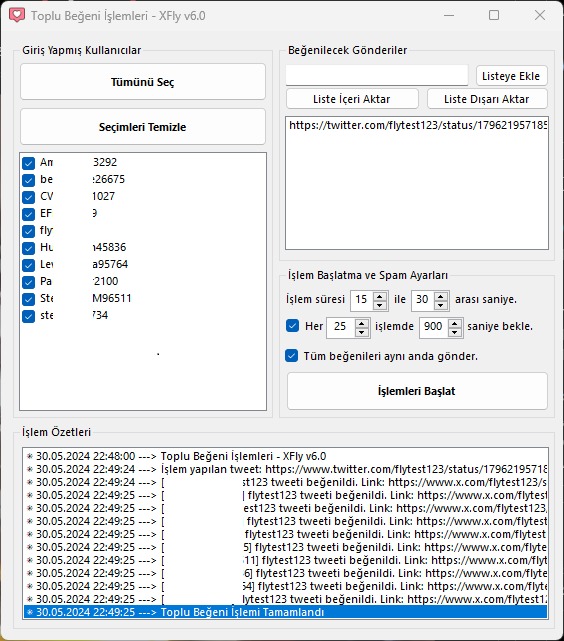Increase the 900 saniye bekle value
Viewport: 564px width, 641px height.
pyautogui.click(x=454, y=323)
